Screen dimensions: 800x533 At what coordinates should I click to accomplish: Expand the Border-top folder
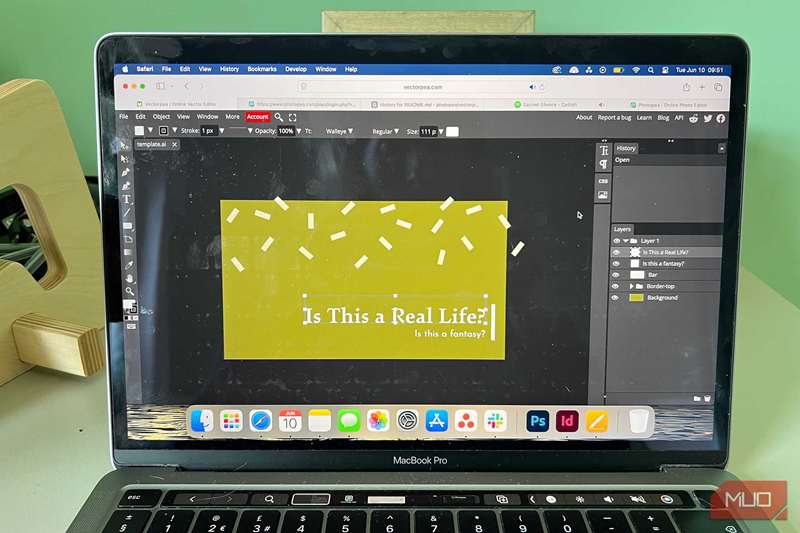pyautogui.click(x=629, y=287)
